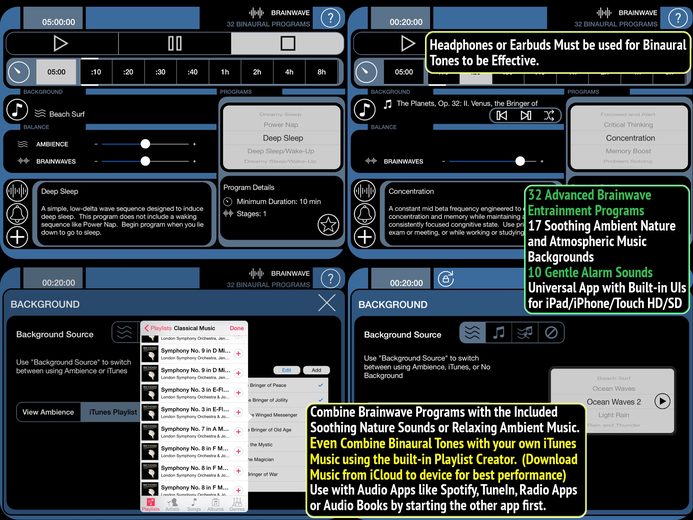
Task: Toggle the rotation lock icon beside 00:20:00
Action: [x=446, y=279]
